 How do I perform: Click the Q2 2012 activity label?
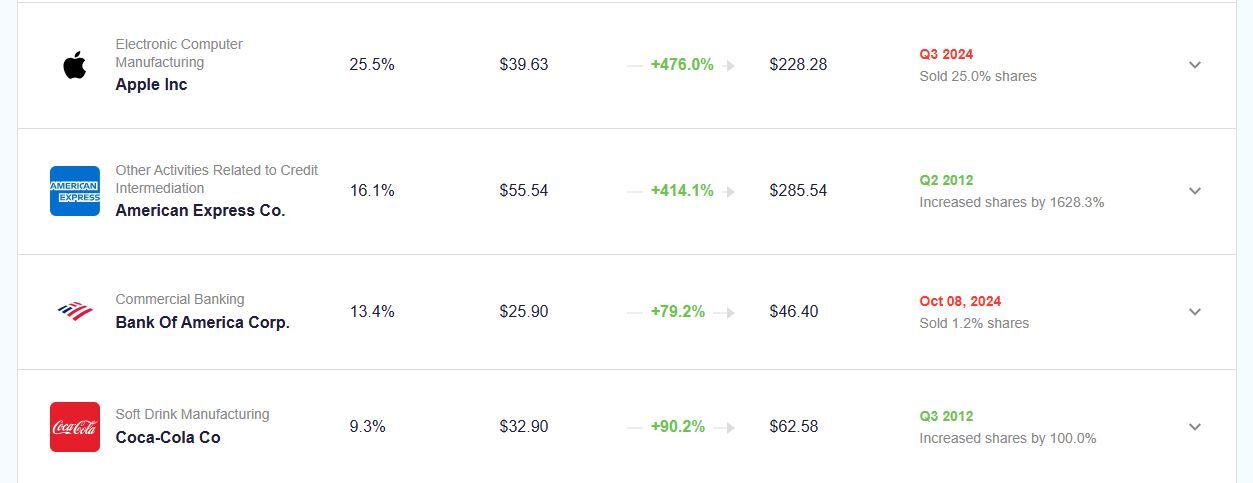tap(946, 180)
